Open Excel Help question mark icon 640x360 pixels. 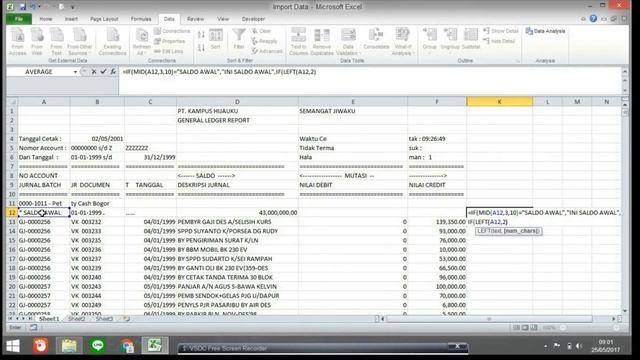click(x=593, y=19)
